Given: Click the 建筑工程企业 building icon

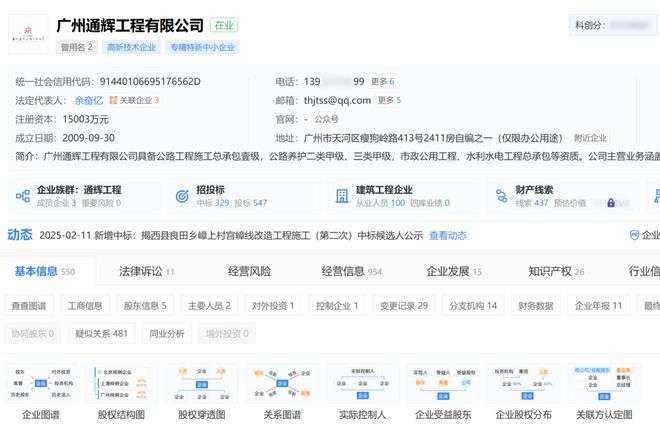Looking at the screenshot, I should (342, 196).
